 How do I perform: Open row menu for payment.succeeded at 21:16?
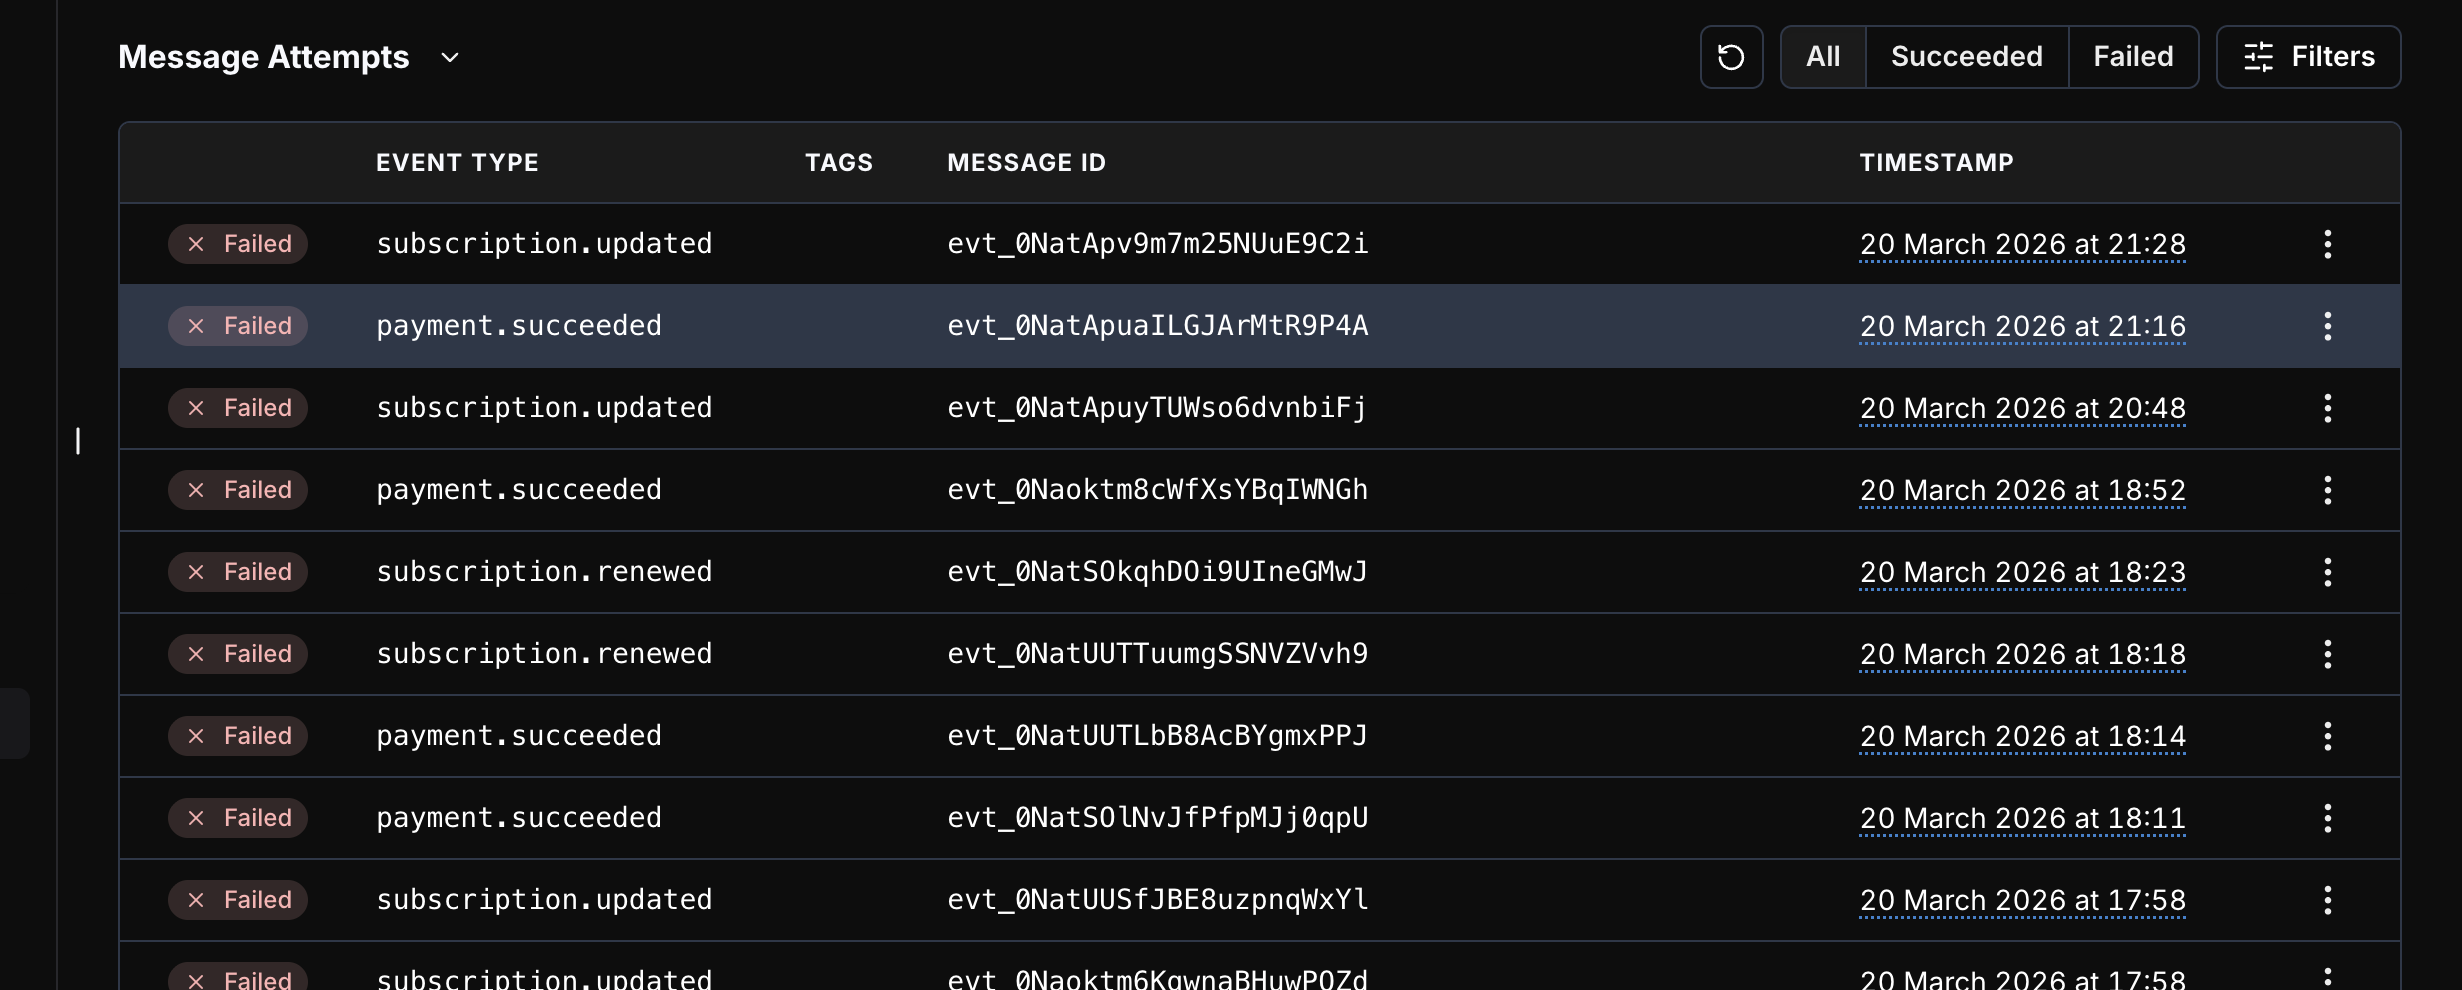[2328, 325]
